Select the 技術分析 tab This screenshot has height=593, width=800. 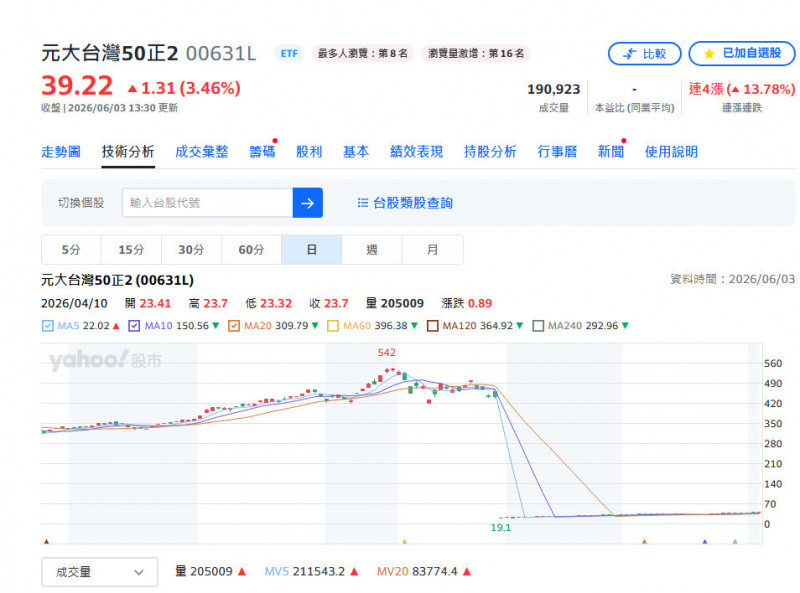click(128, 152)
